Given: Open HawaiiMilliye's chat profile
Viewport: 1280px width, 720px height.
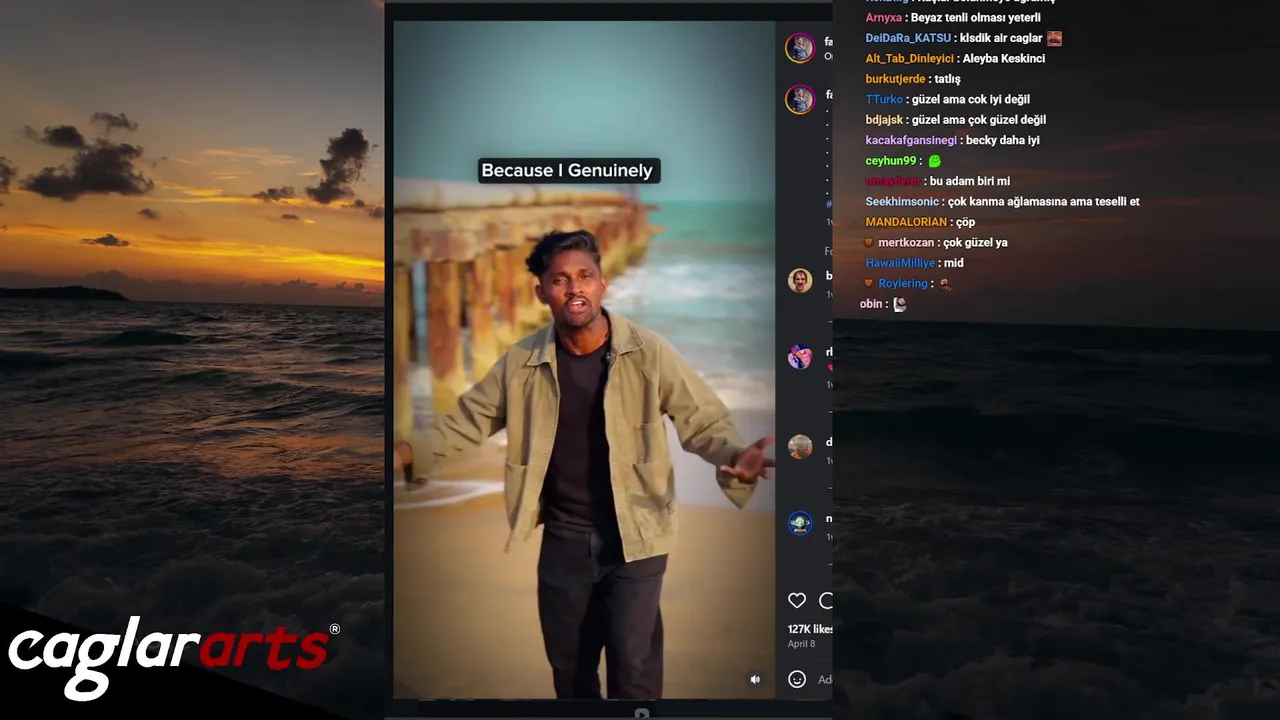Looking at the screenshot, I should click(900, 263).
